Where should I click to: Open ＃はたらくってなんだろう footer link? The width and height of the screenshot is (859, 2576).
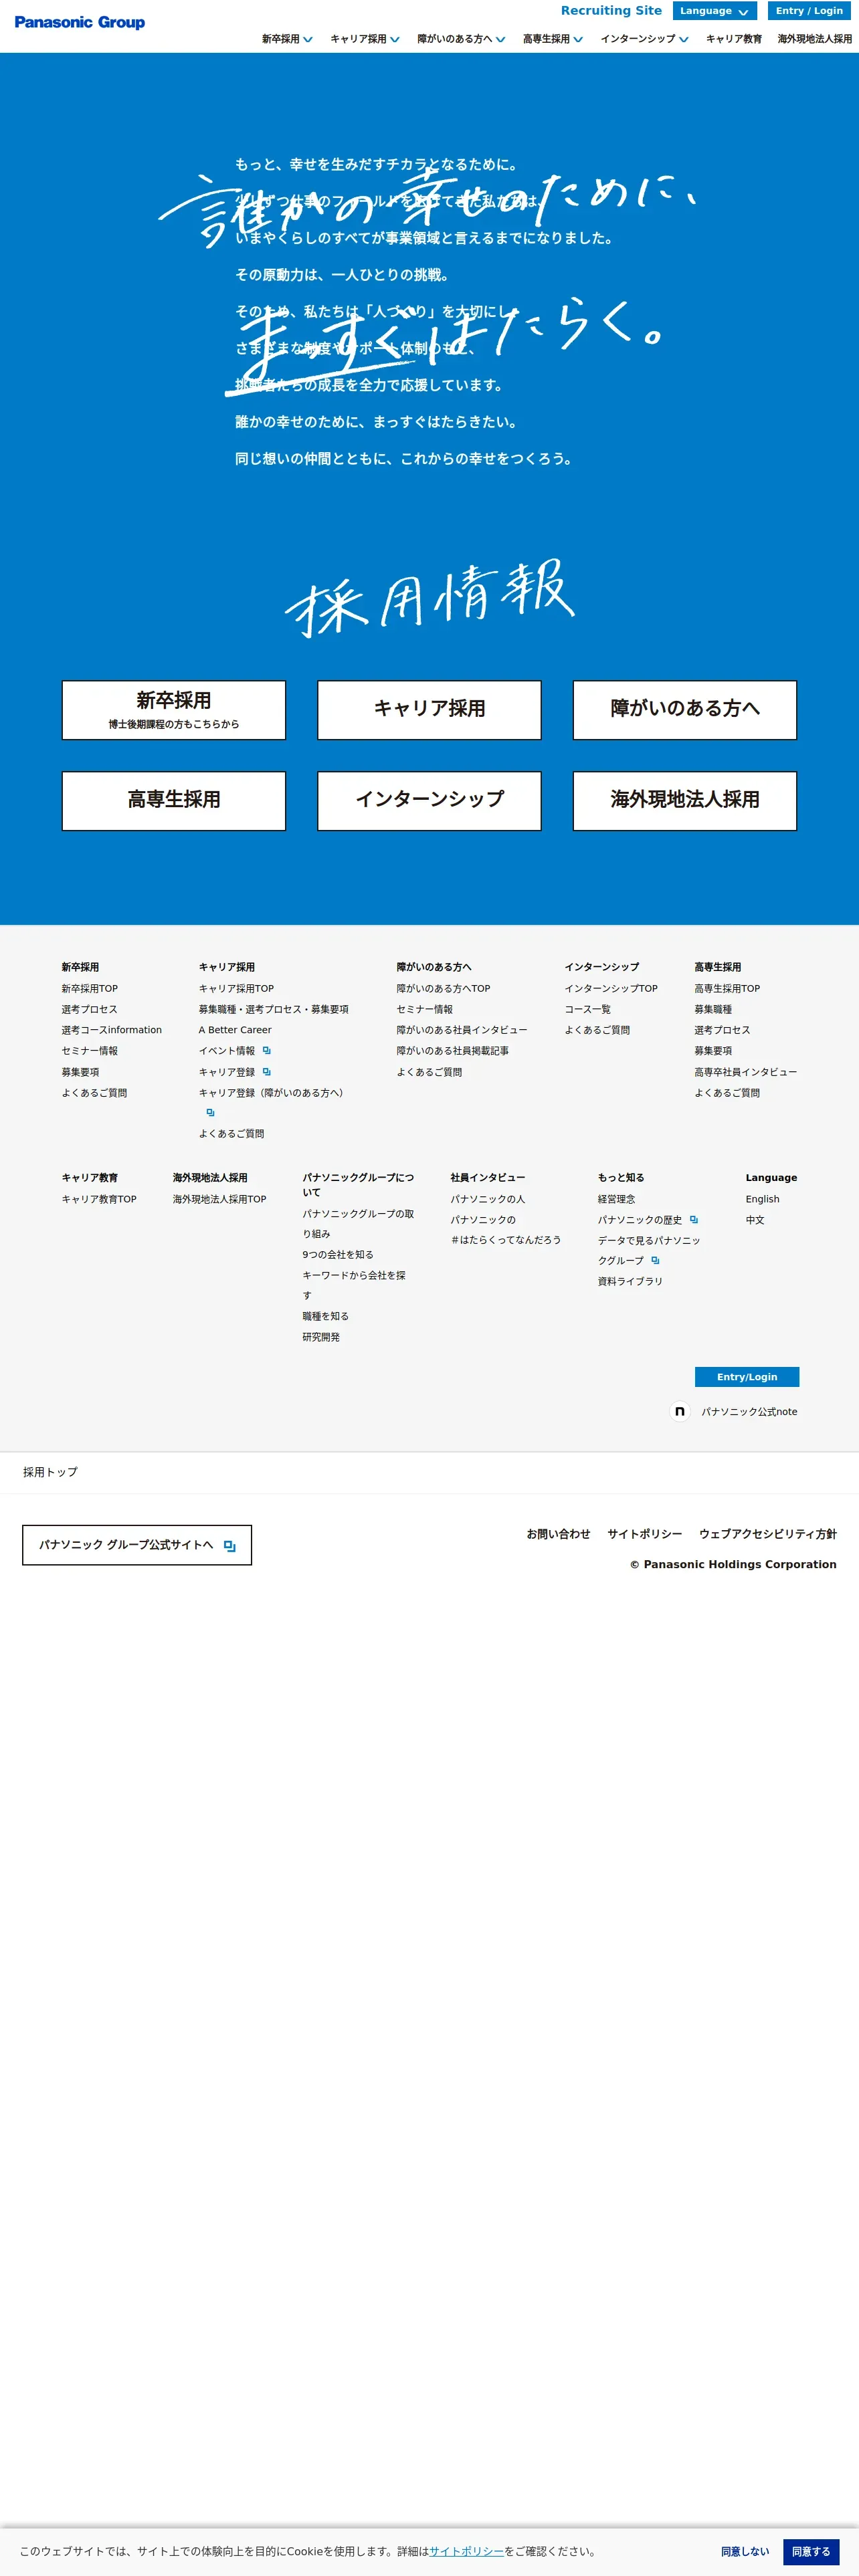pyautogui.click(x=505, y=1240)
